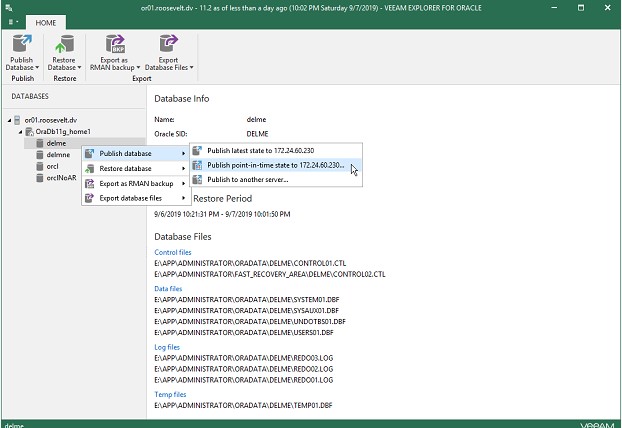The height and width of the screenshot is (428, 622).
Task: Open the Restore Database dropdown arrow
Action: [x=79, y=67]
